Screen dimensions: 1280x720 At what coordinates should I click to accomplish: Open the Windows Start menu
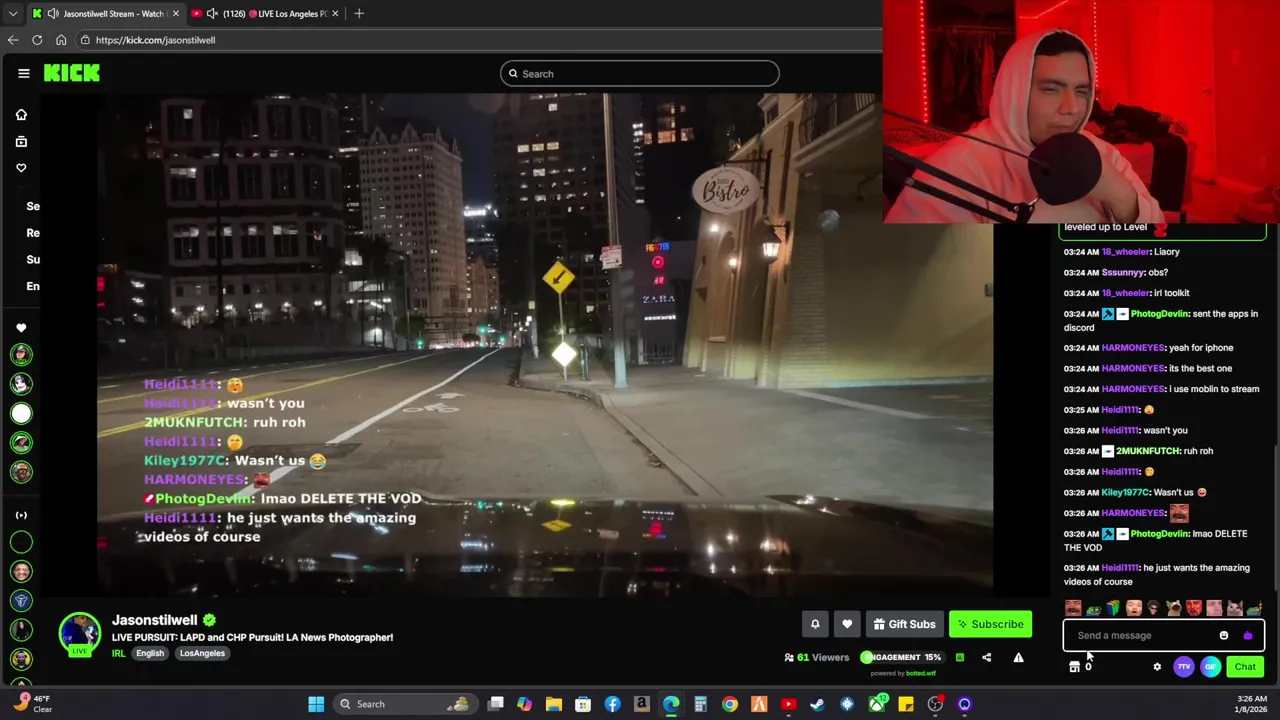(x=316, y=704)
